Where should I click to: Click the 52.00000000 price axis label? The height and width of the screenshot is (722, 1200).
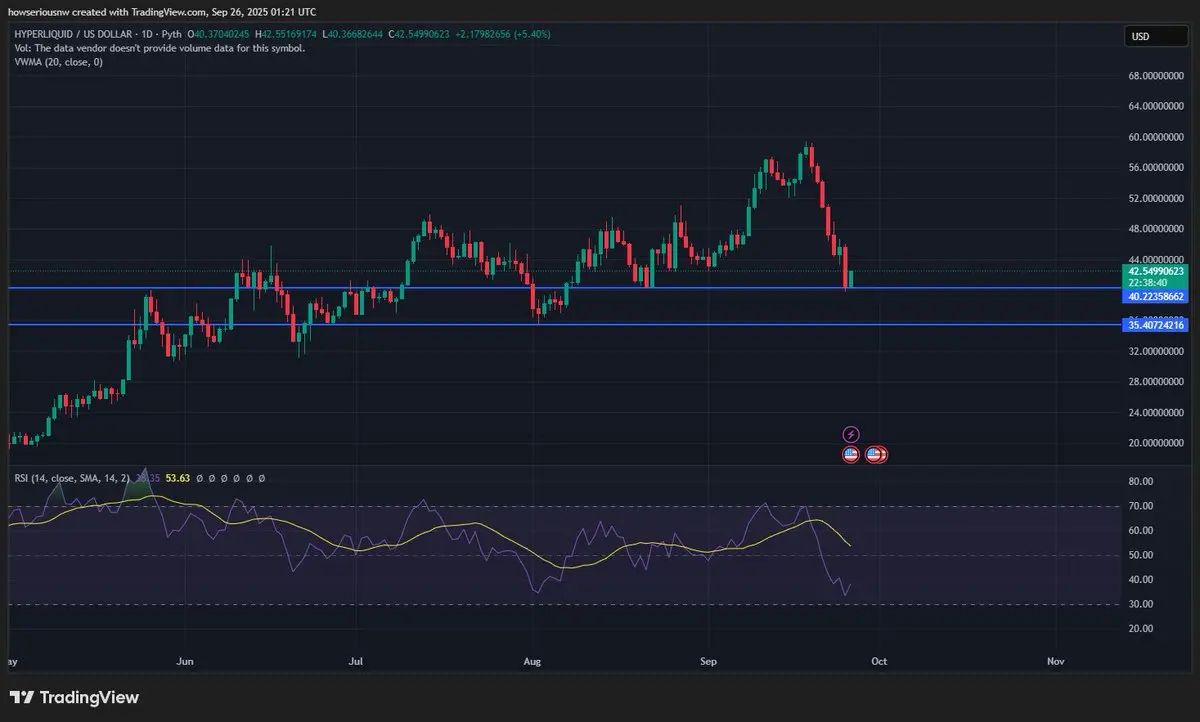click(x=1156, y=198)
